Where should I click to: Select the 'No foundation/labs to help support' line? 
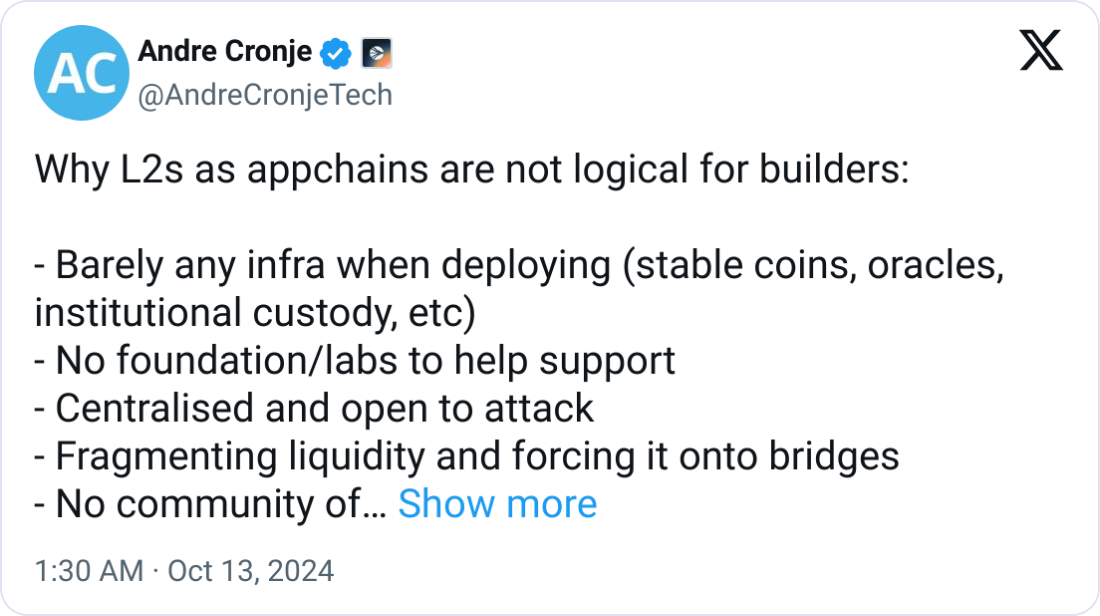[354, 361]
